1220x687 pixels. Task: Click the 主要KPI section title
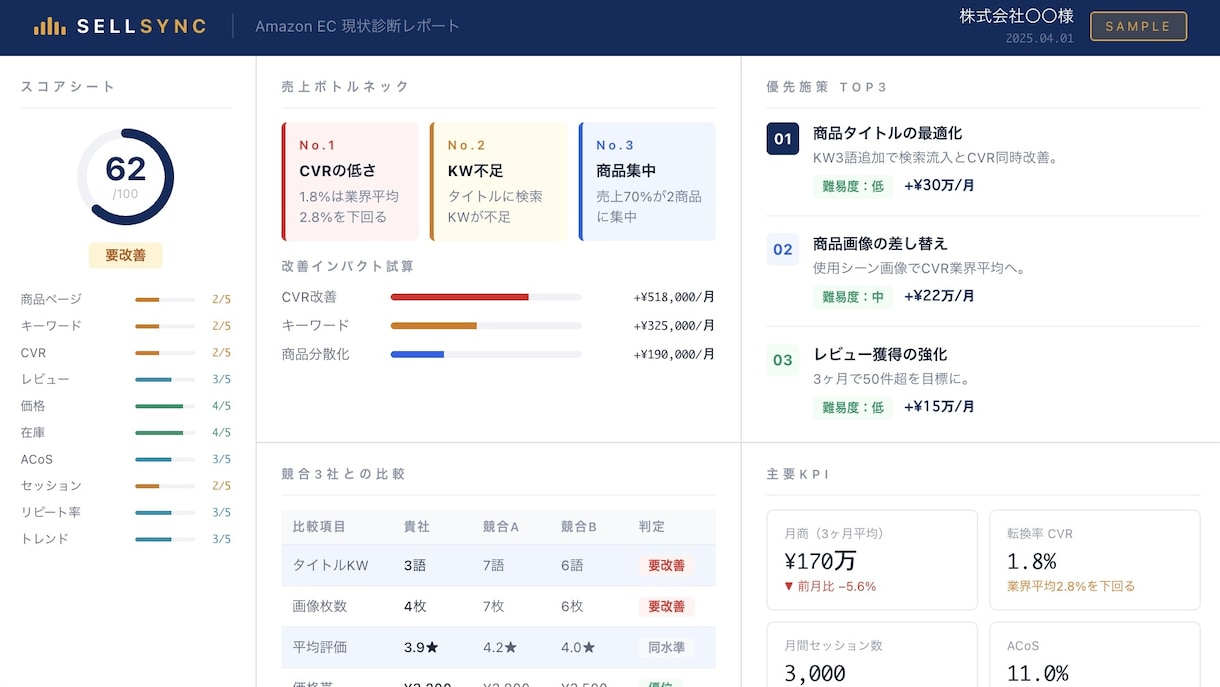[x=798, y=474]
